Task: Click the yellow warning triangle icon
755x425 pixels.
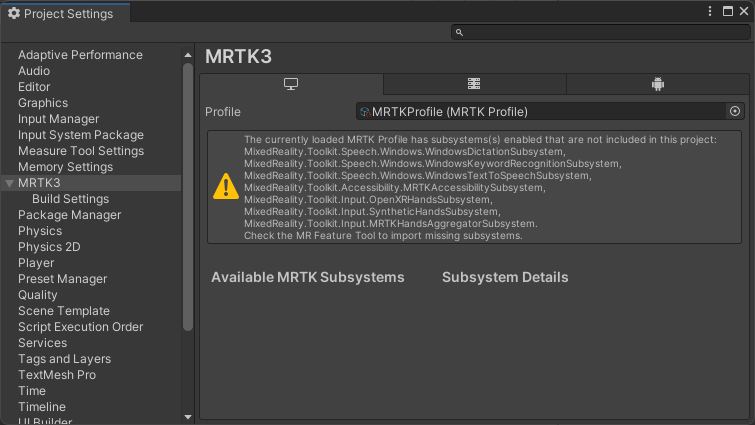Action: (x=226, y=186)
